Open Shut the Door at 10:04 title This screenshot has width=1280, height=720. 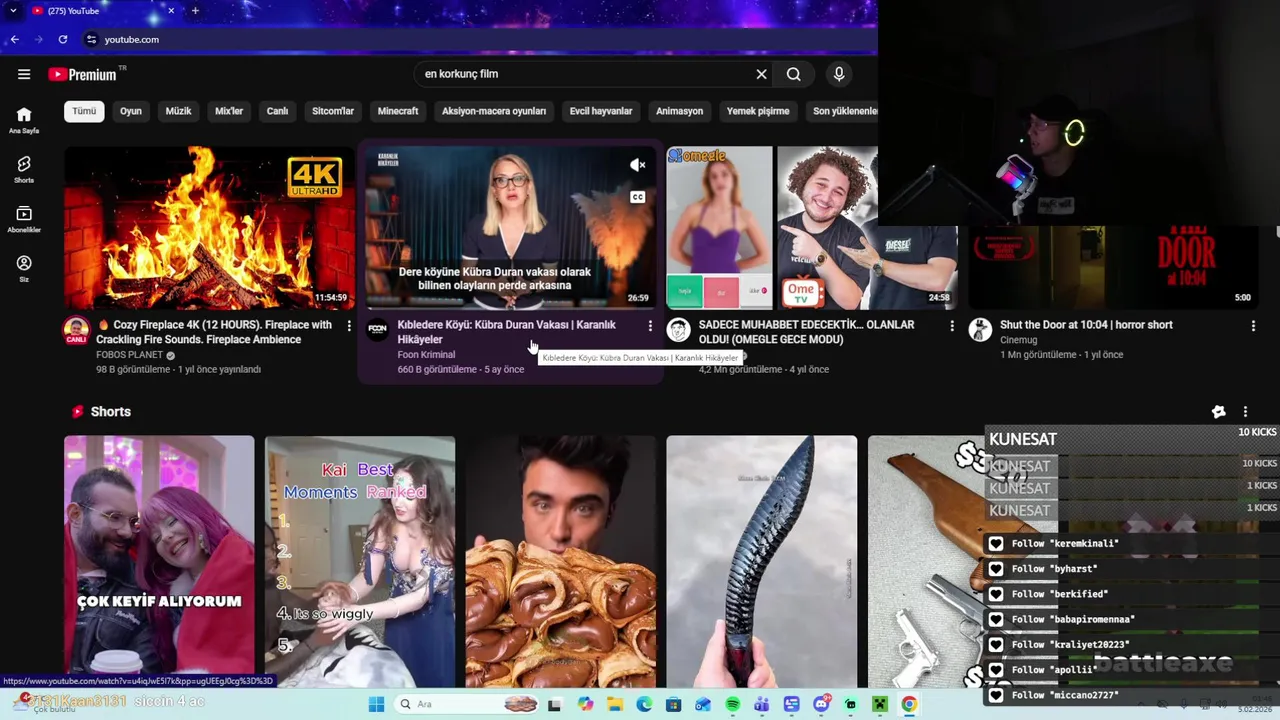click(x=1086, y=325)
